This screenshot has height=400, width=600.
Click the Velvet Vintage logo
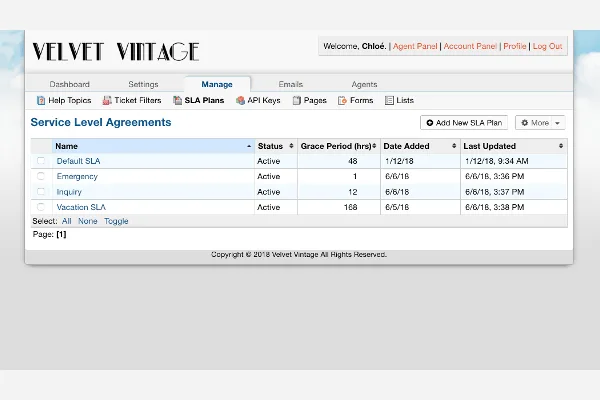coord(116,52)
